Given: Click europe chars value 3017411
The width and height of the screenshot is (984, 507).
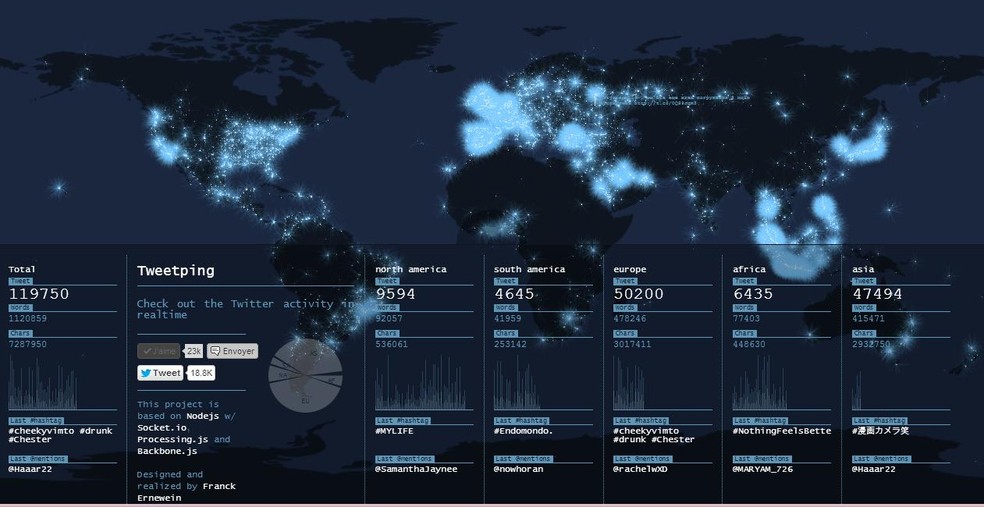Looking at the screenshot, I should [633, 344].
